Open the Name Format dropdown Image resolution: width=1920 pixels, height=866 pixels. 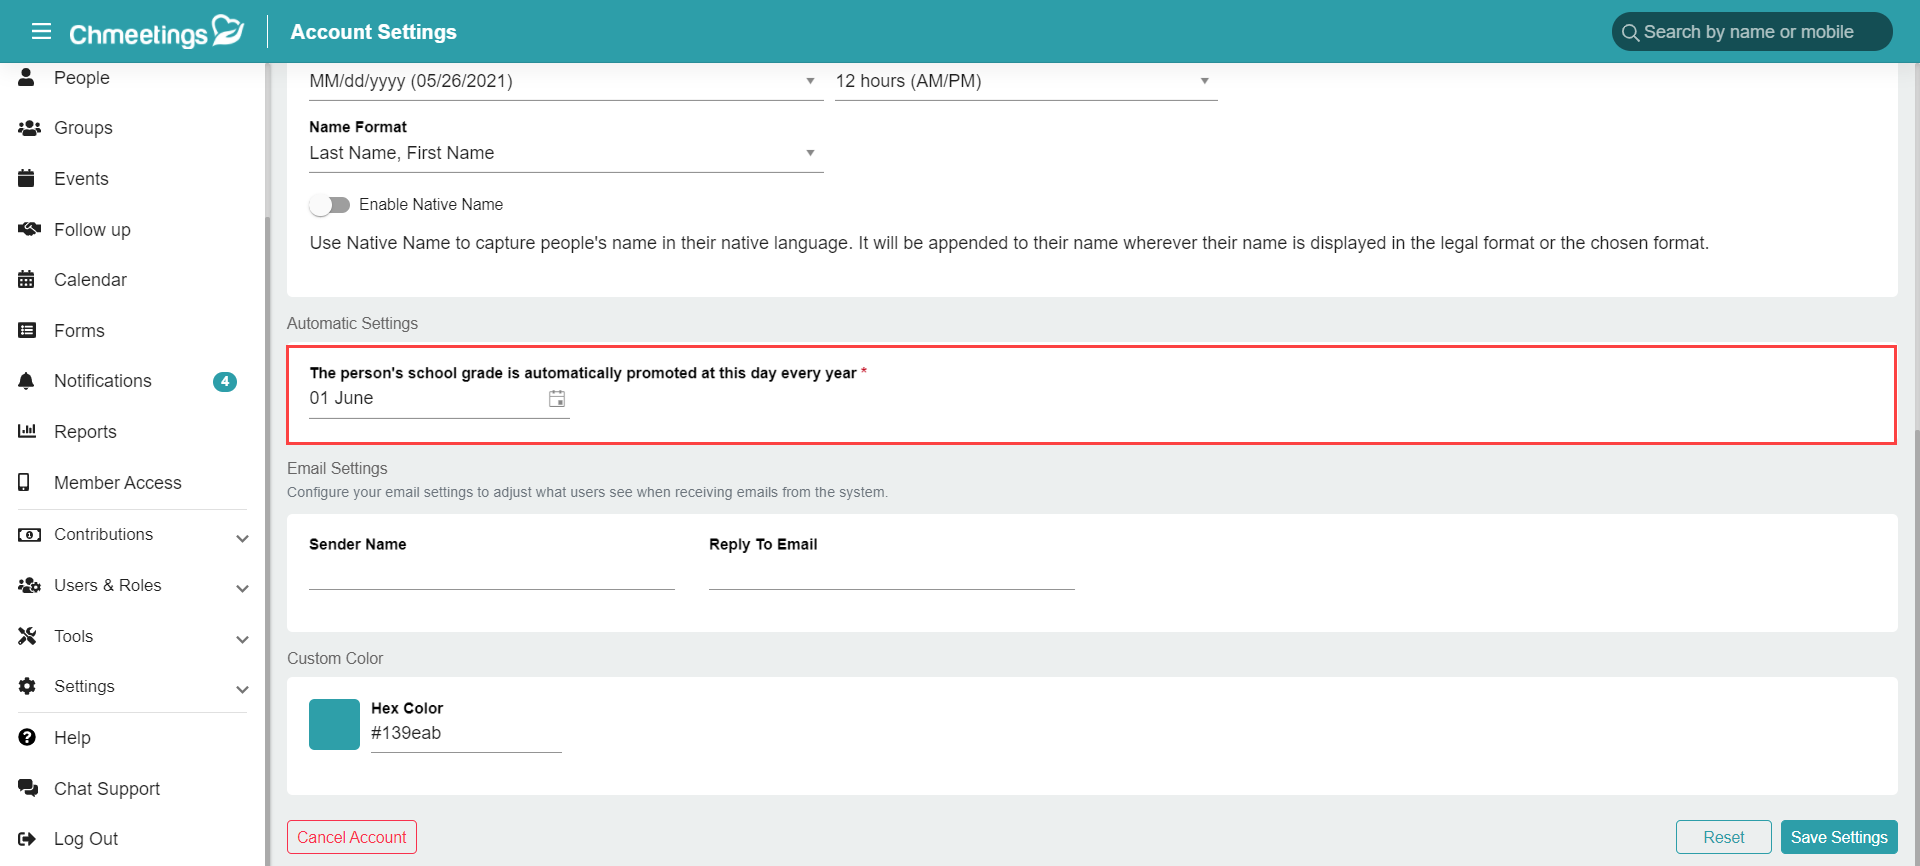pos(566,153)
